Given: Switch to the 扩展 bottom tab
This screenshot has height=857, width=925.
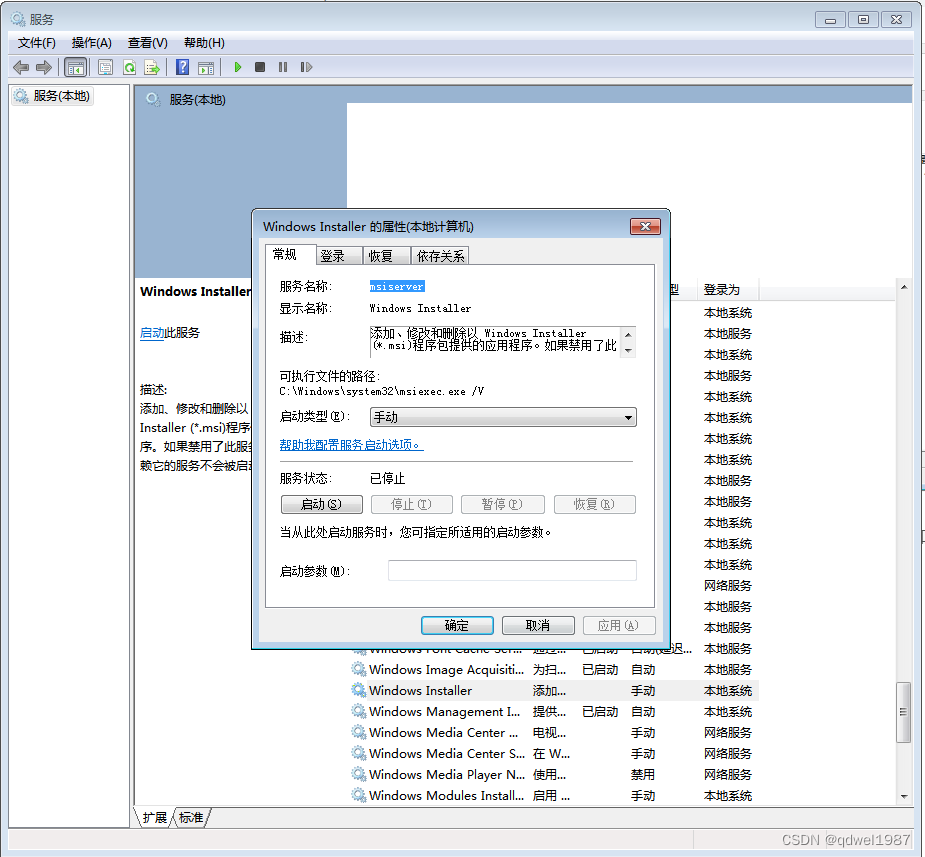Looking at the screenshot, I should pos(155,817).
